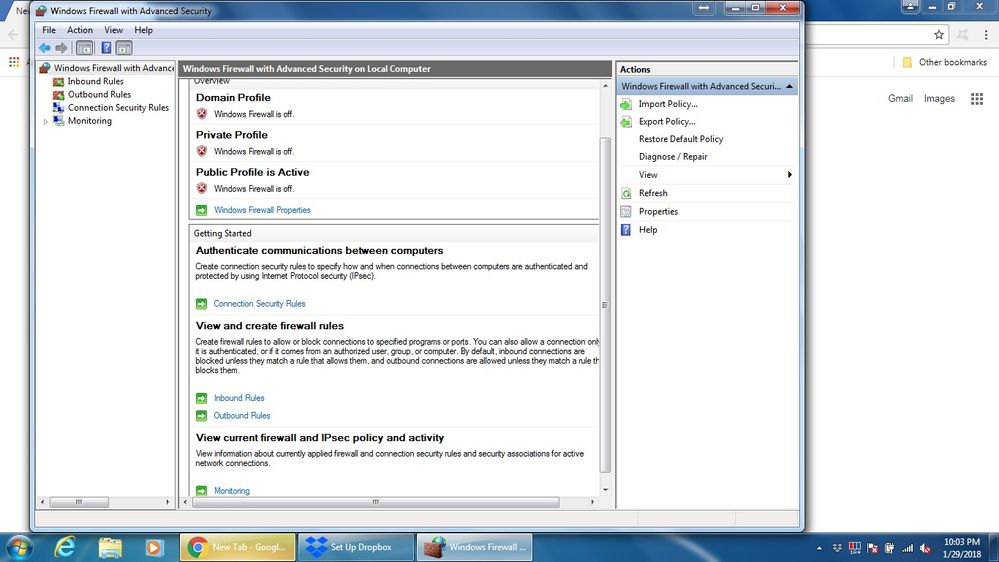This screenshot has width=999, height=562.
Task: Click the Properties icon in Actions pane
Action: click(x=627, y=212)
